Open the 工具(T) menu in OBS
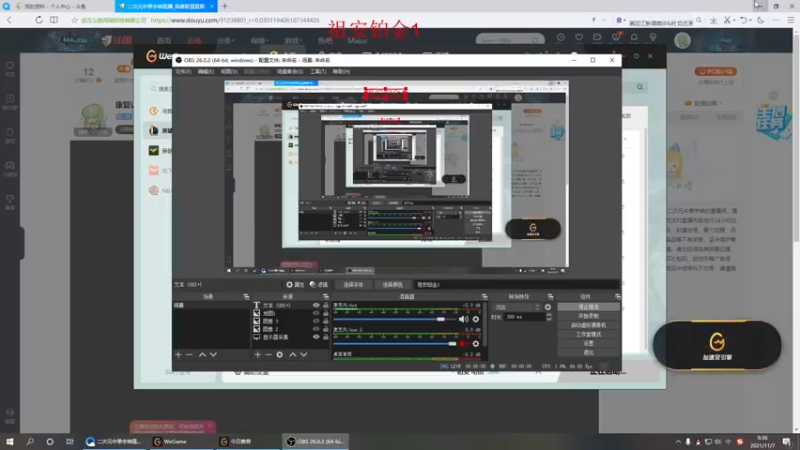Image resolution: width=800 pixels, height=450 pixels. tap(318, 71)
